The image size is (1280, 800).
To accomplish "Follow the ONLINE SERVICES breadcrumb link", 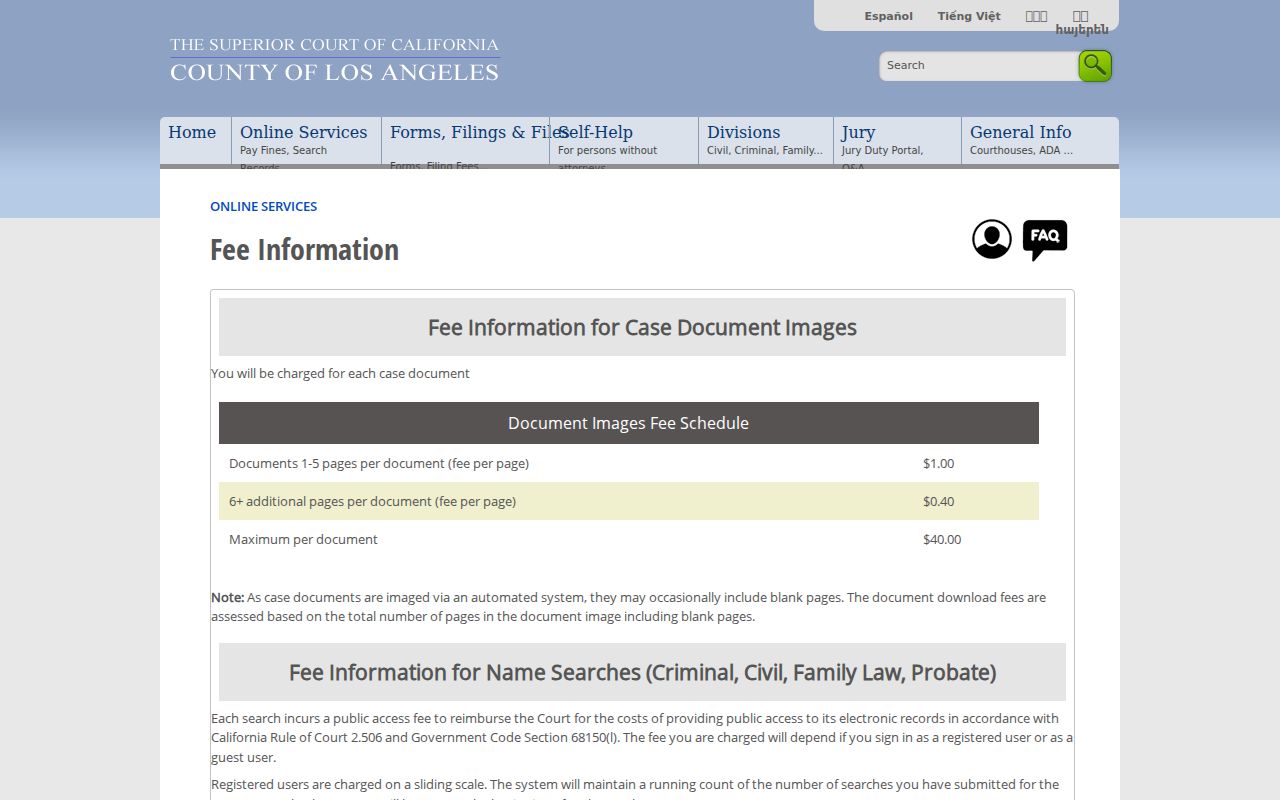I will (x=263, y=206).
